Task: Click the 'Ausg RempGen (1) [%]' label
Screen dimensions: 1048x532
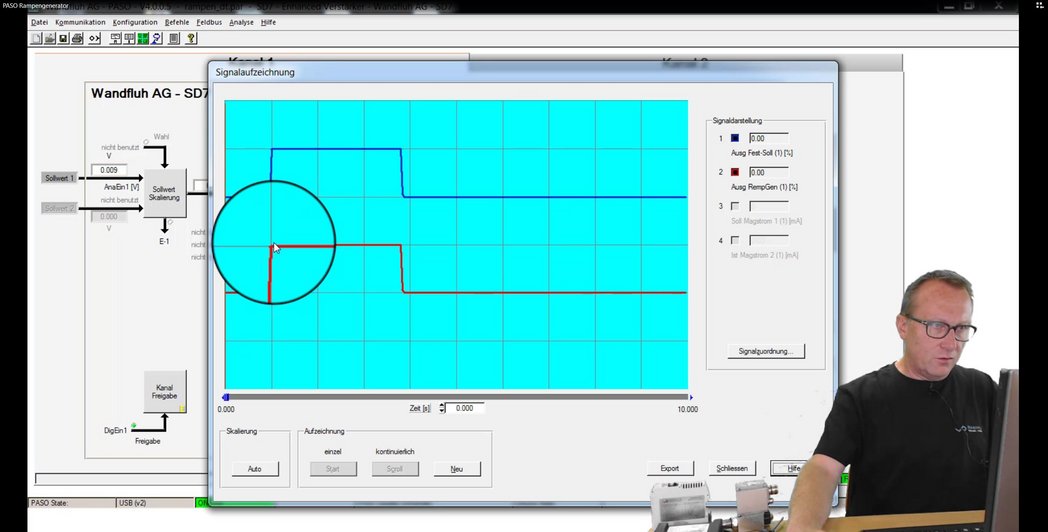Action: click(x=764, y=187)
